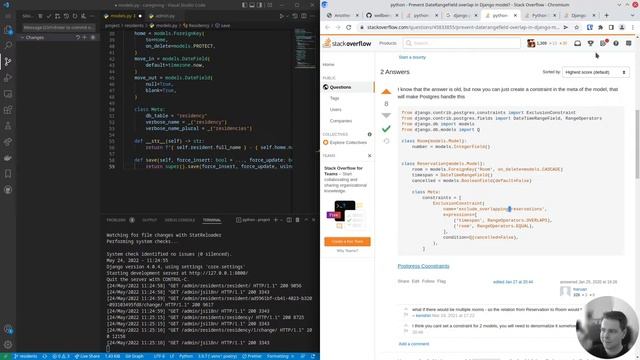Discard all changes in Changes header
The height and width of the screenshot is (360, 640).
pos(78,37)
